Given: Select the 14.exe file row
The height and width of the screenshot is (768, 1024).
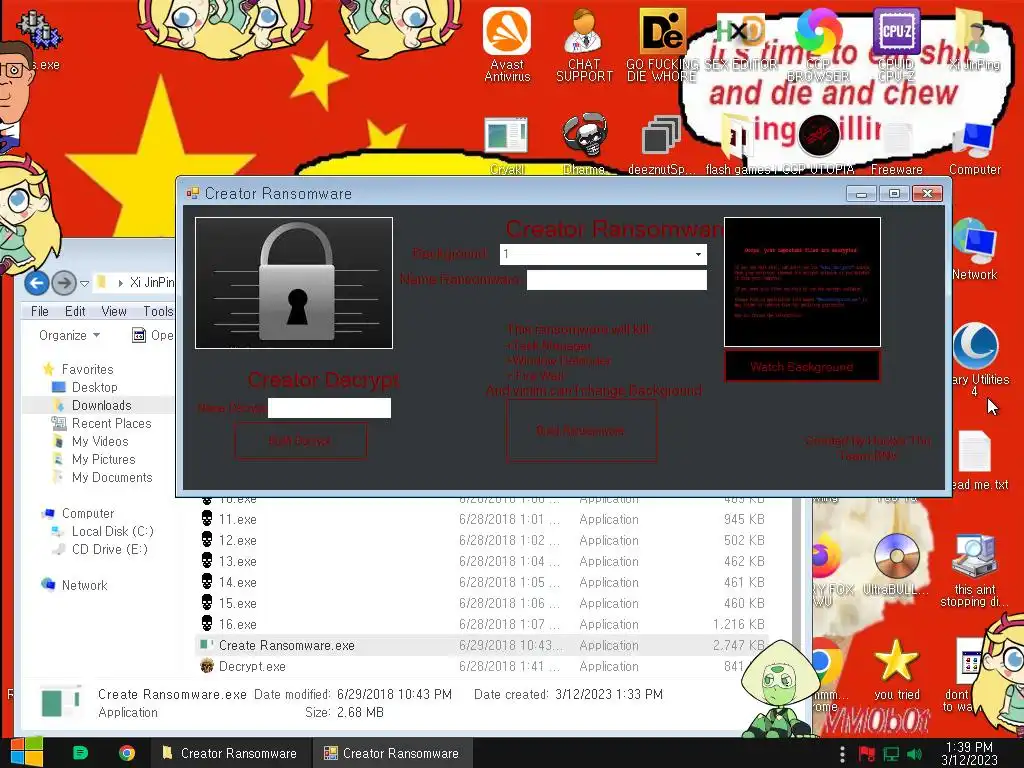Looking at the screenshot, I should (482, 583).
